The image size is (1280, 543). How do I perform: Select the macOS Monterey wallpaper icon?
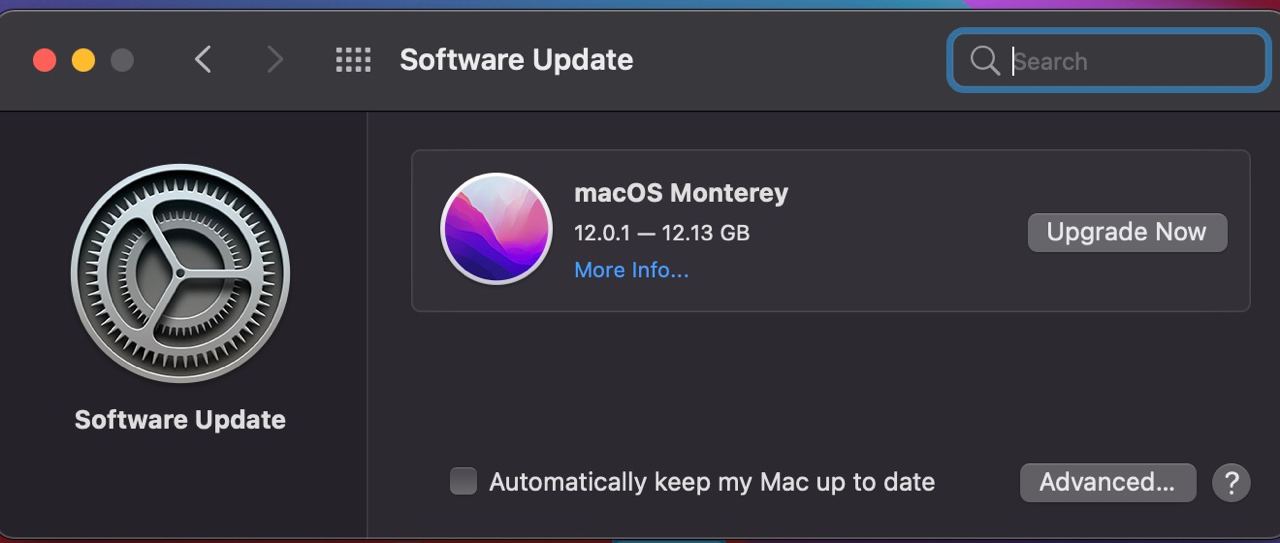(496, 228)
